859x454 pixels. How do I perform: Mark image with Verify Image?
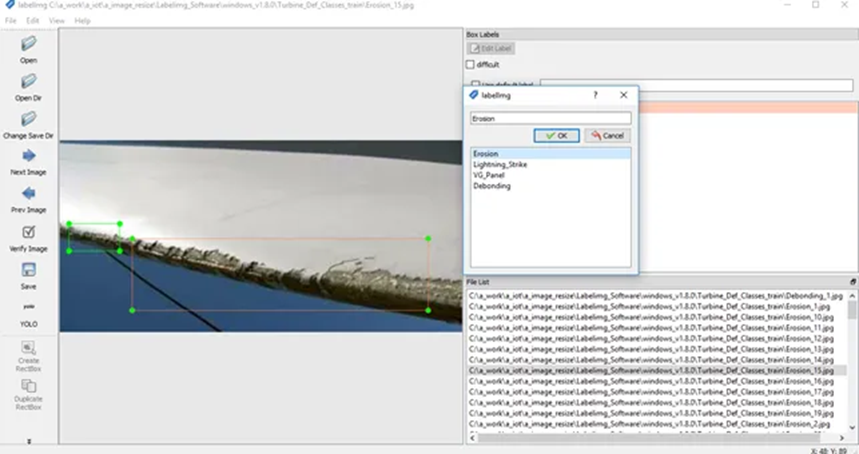coord(28,238)
